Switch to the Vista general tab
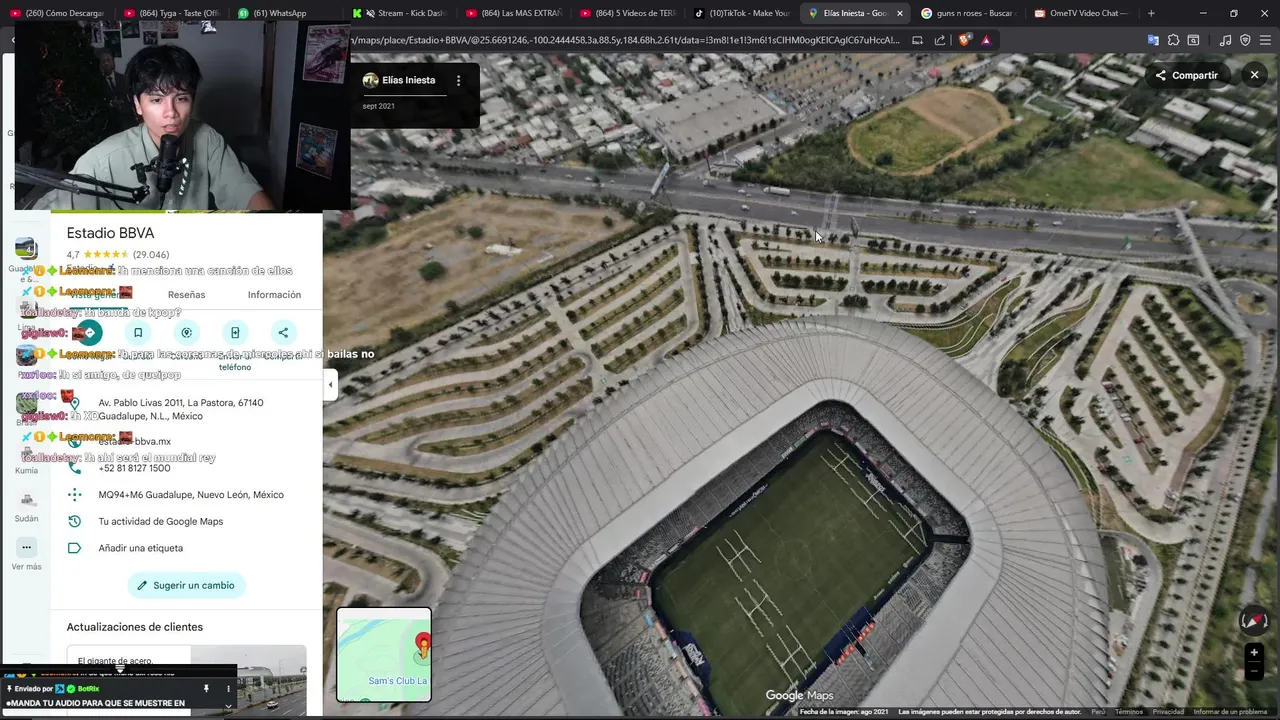 tap(97, 295)
